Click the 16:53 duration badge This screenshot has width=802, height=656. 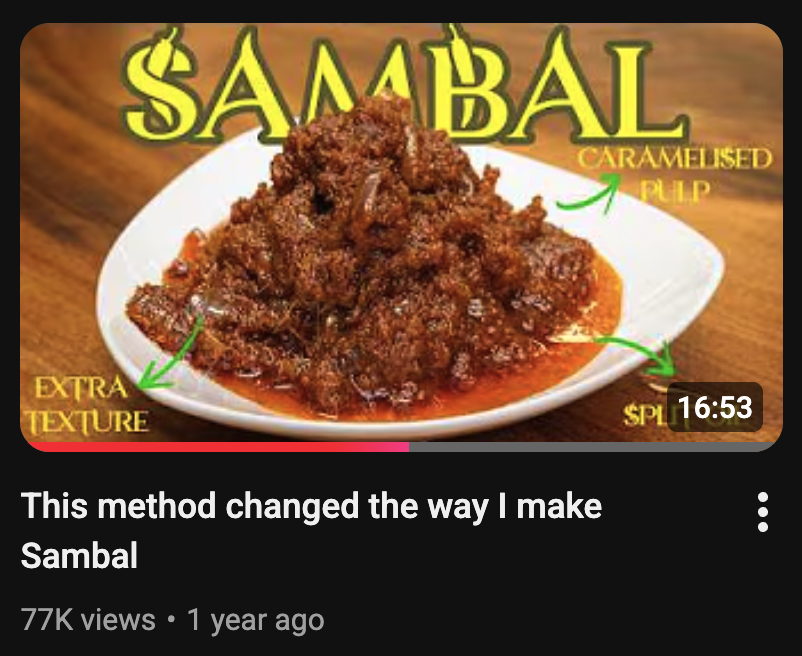pyautogui.click(x=715, y=407)
